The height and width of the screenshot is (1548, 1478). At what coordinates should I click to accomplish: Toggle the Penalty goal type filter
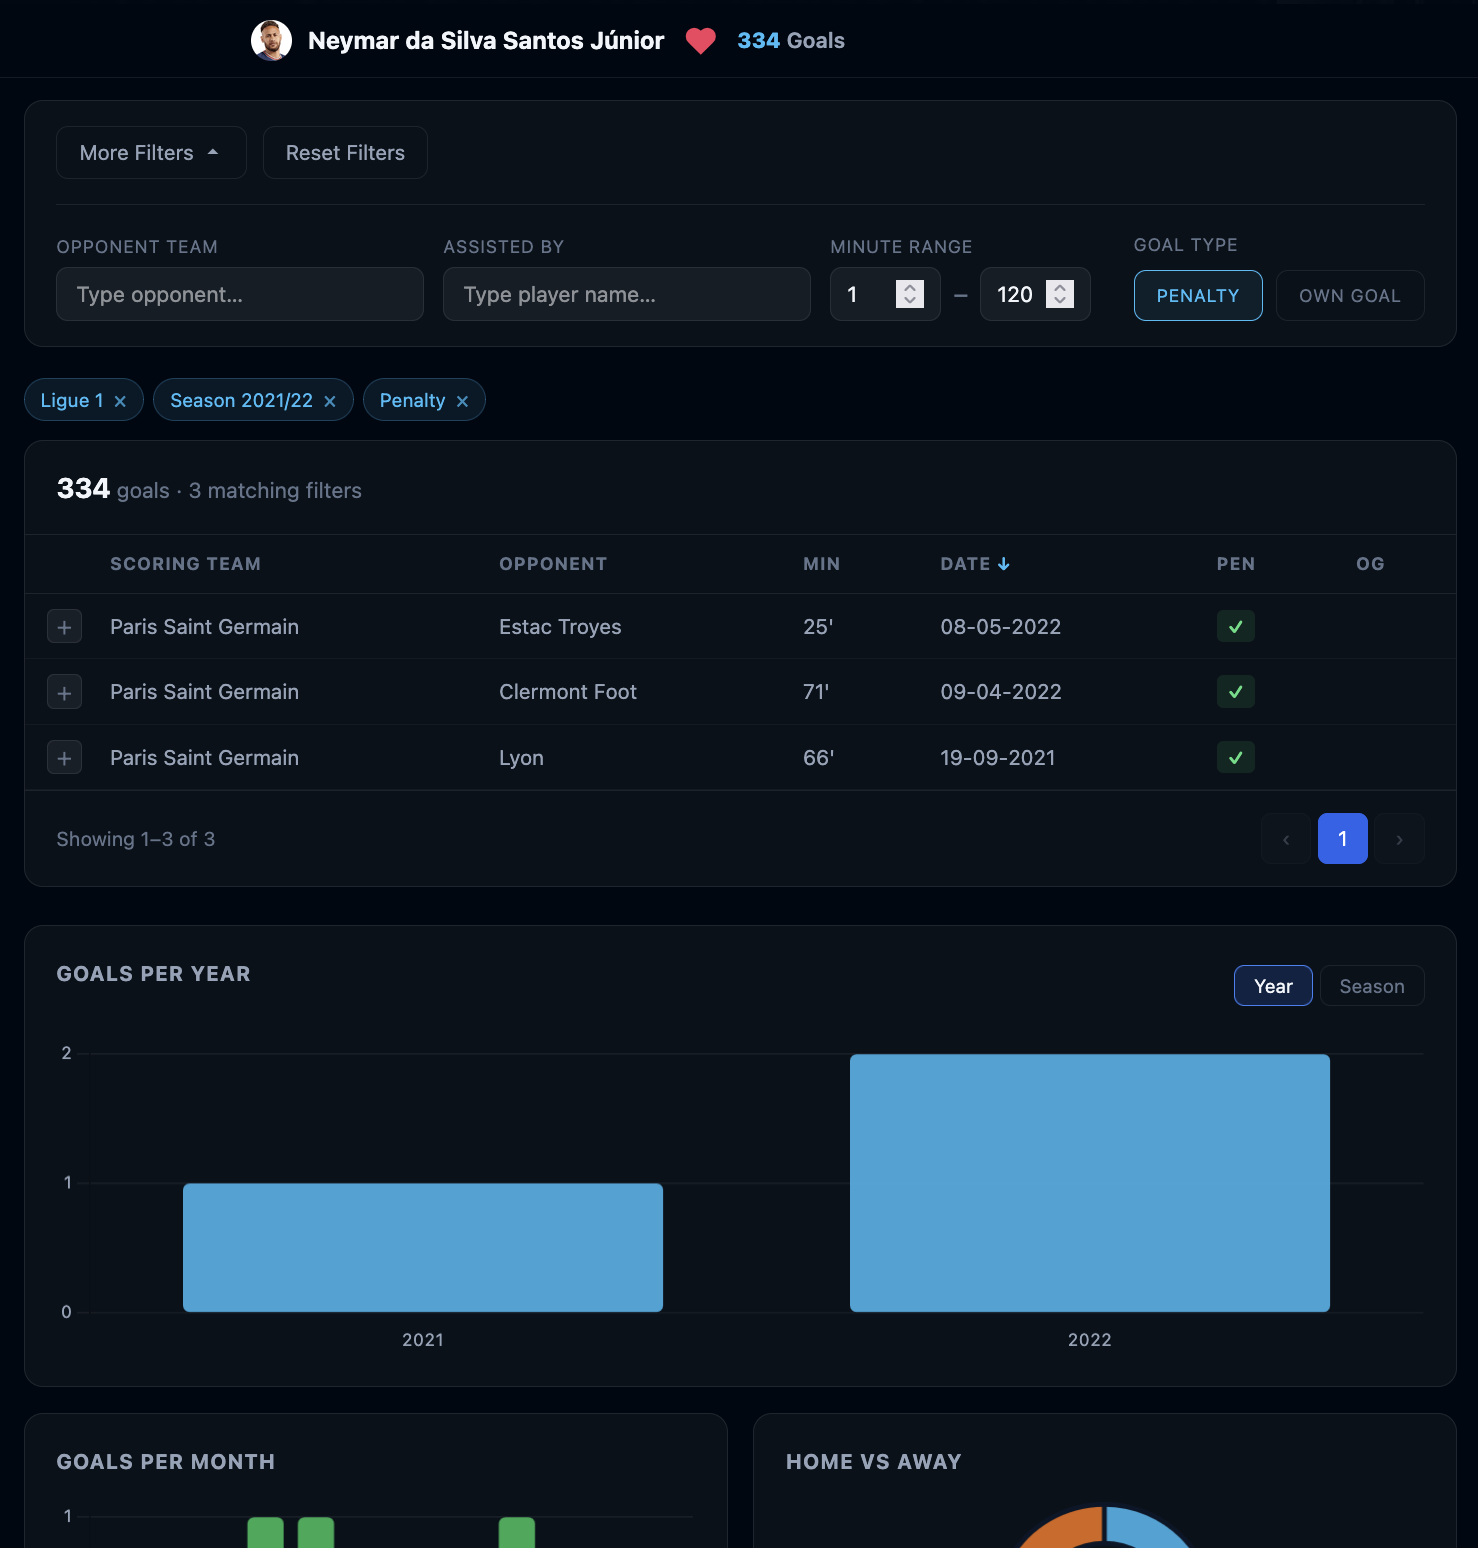click(x=1198, y=296)
